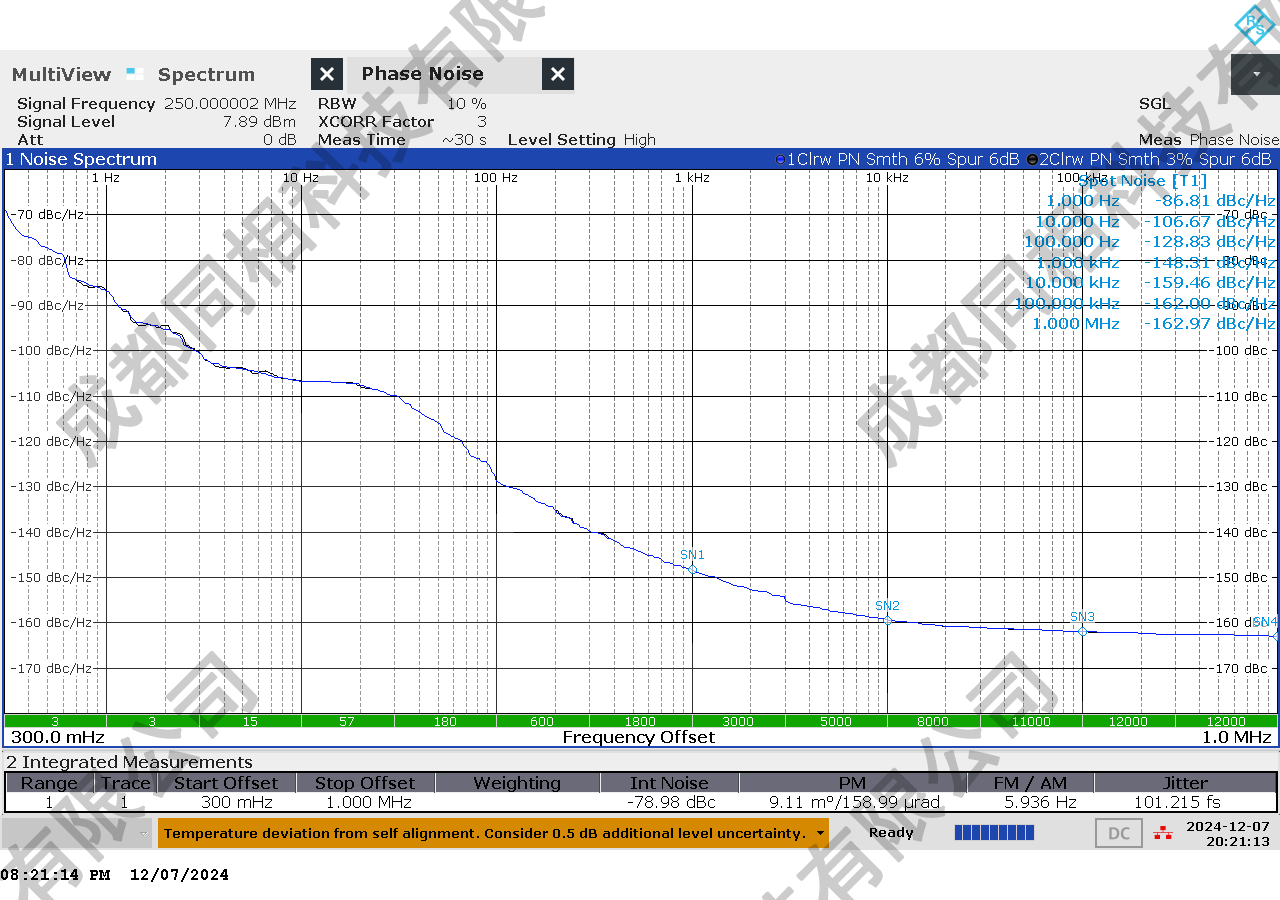Screen dimensions: 1280x900
Task: Select the SN1 spot noise marker
Action: click(x=692, y=569)
